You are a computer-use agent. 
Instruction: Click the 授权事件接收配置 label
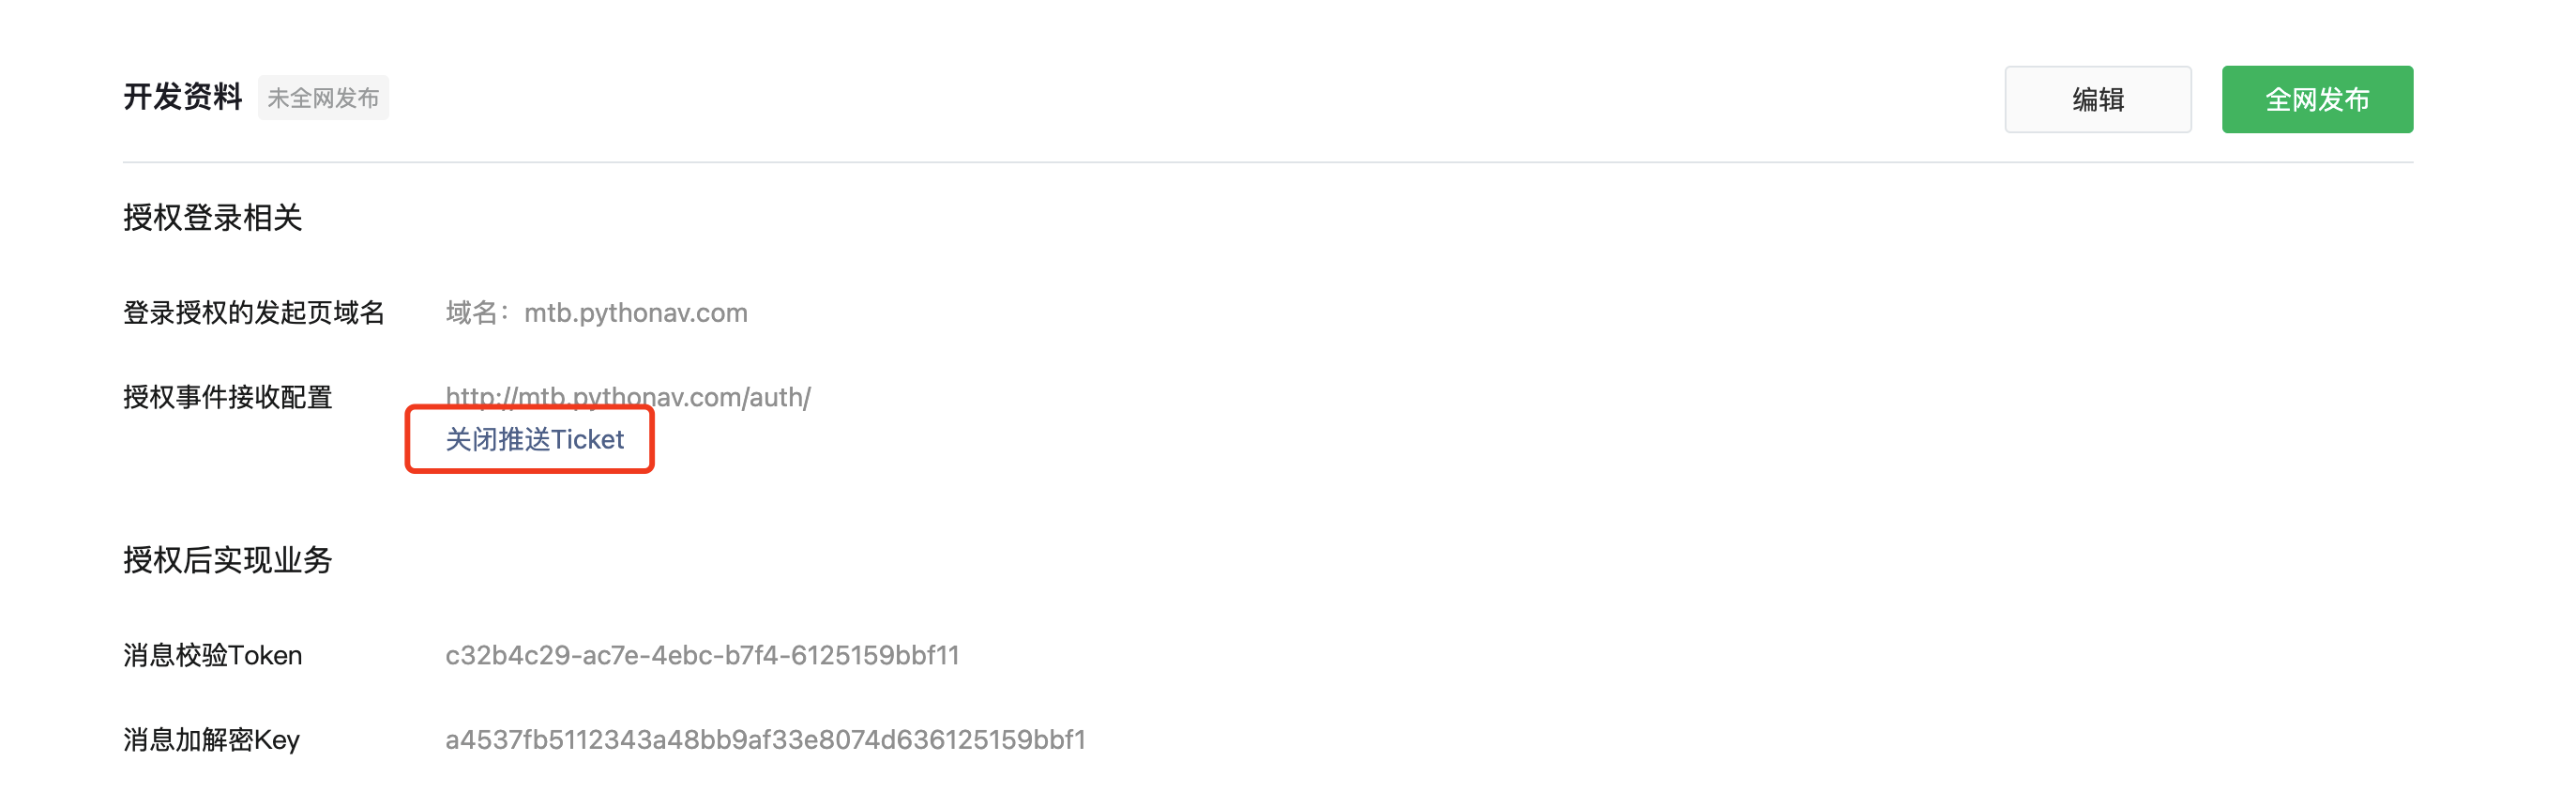[x=227, y=397]
